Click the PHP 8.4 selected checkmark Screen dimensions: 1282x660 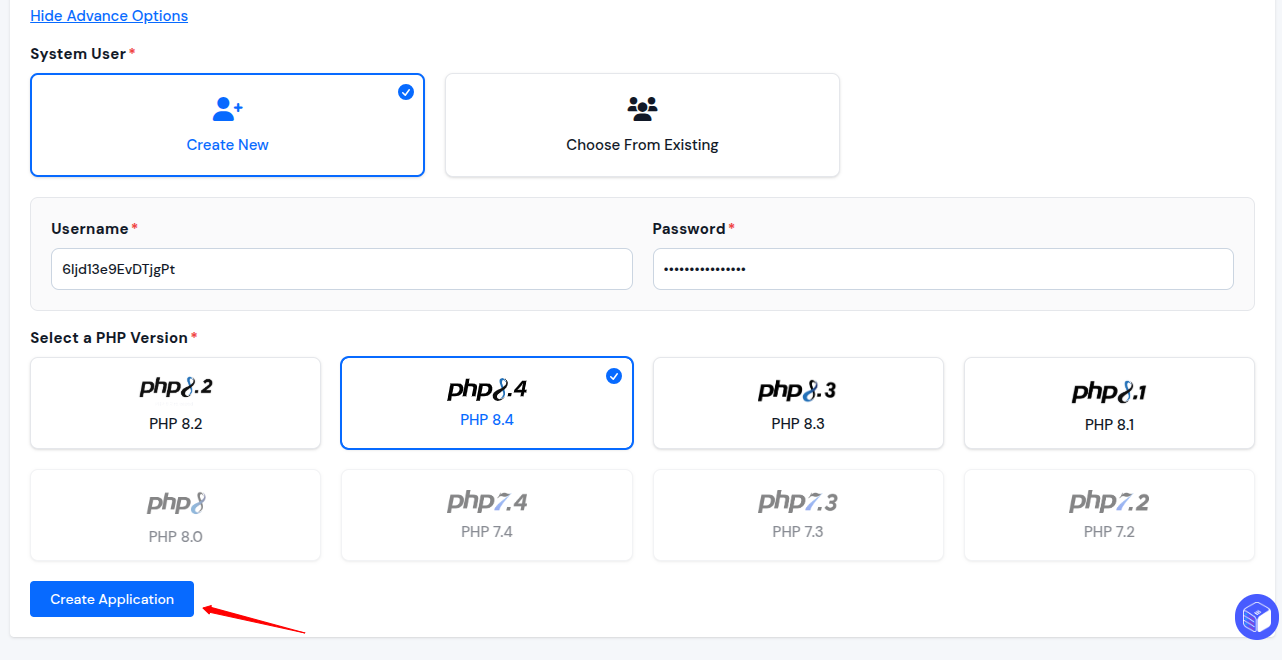point(614,376)
